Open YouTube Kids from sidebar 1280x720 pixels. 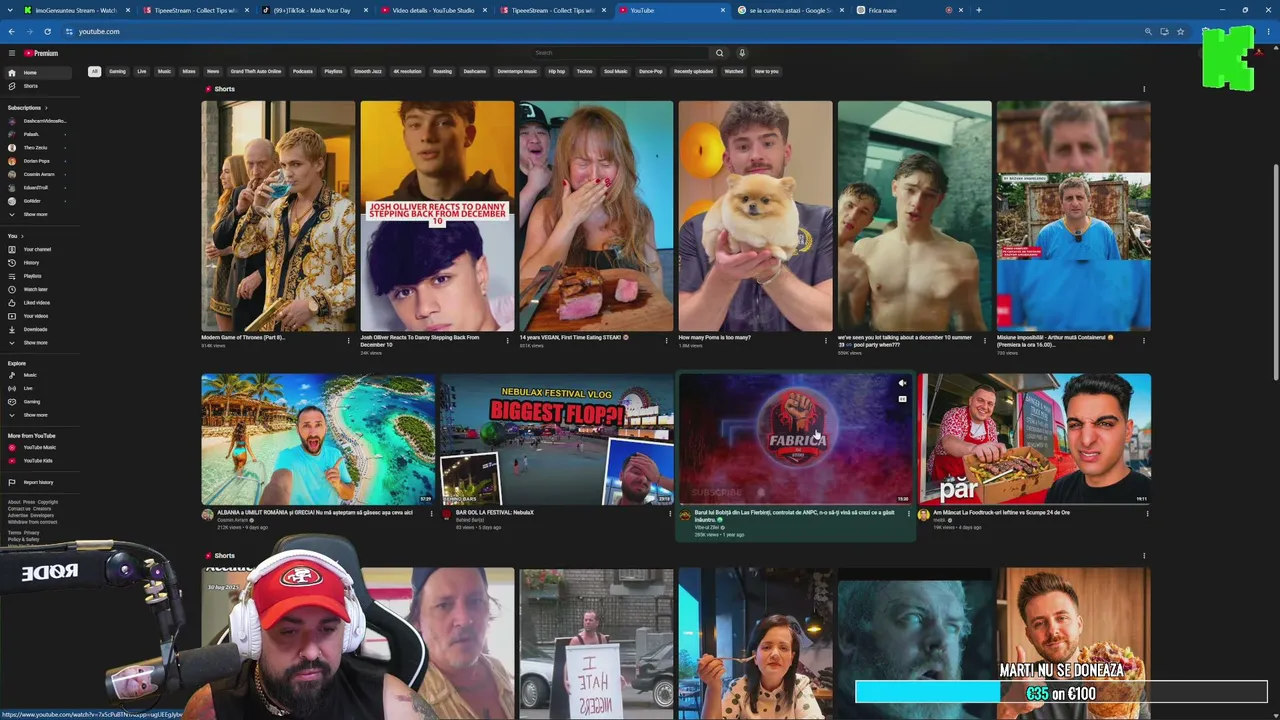click(x=37, y=461)
